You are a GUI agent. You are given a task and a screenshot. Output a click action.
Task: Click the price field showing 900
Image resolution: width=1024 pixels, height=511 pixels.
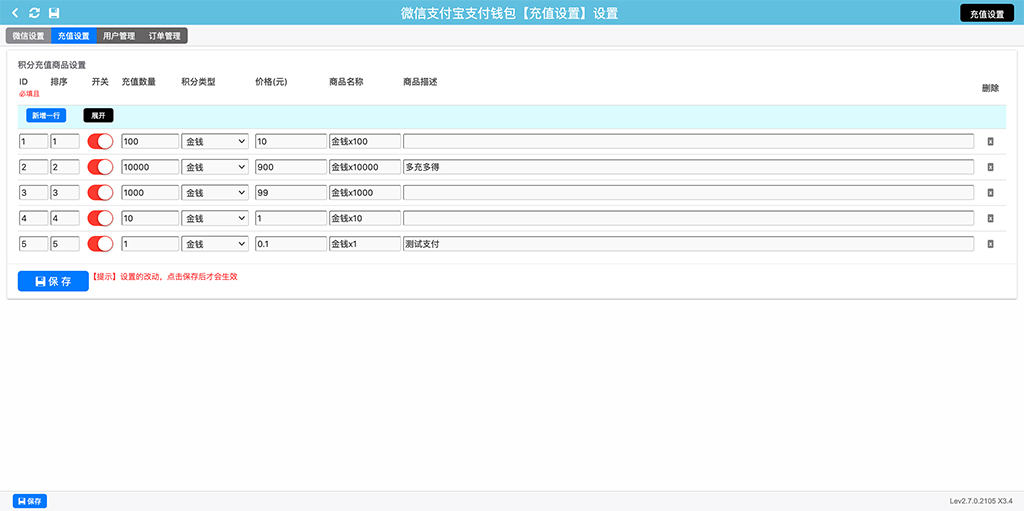click(x=290, y=167)
